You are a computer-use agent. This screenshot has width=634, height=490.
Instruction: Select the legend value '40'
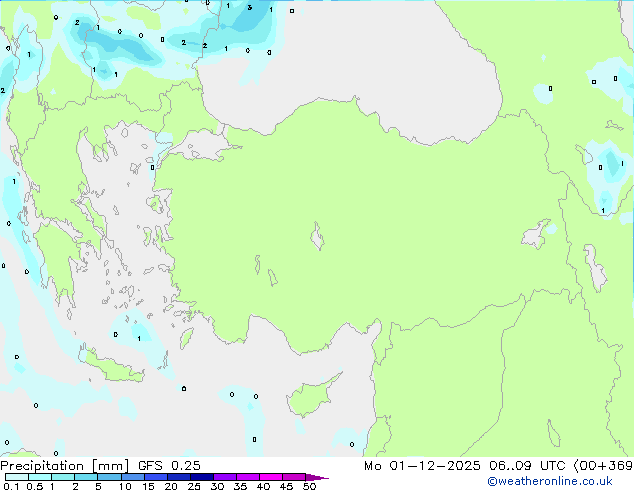(x=263, y=486)
